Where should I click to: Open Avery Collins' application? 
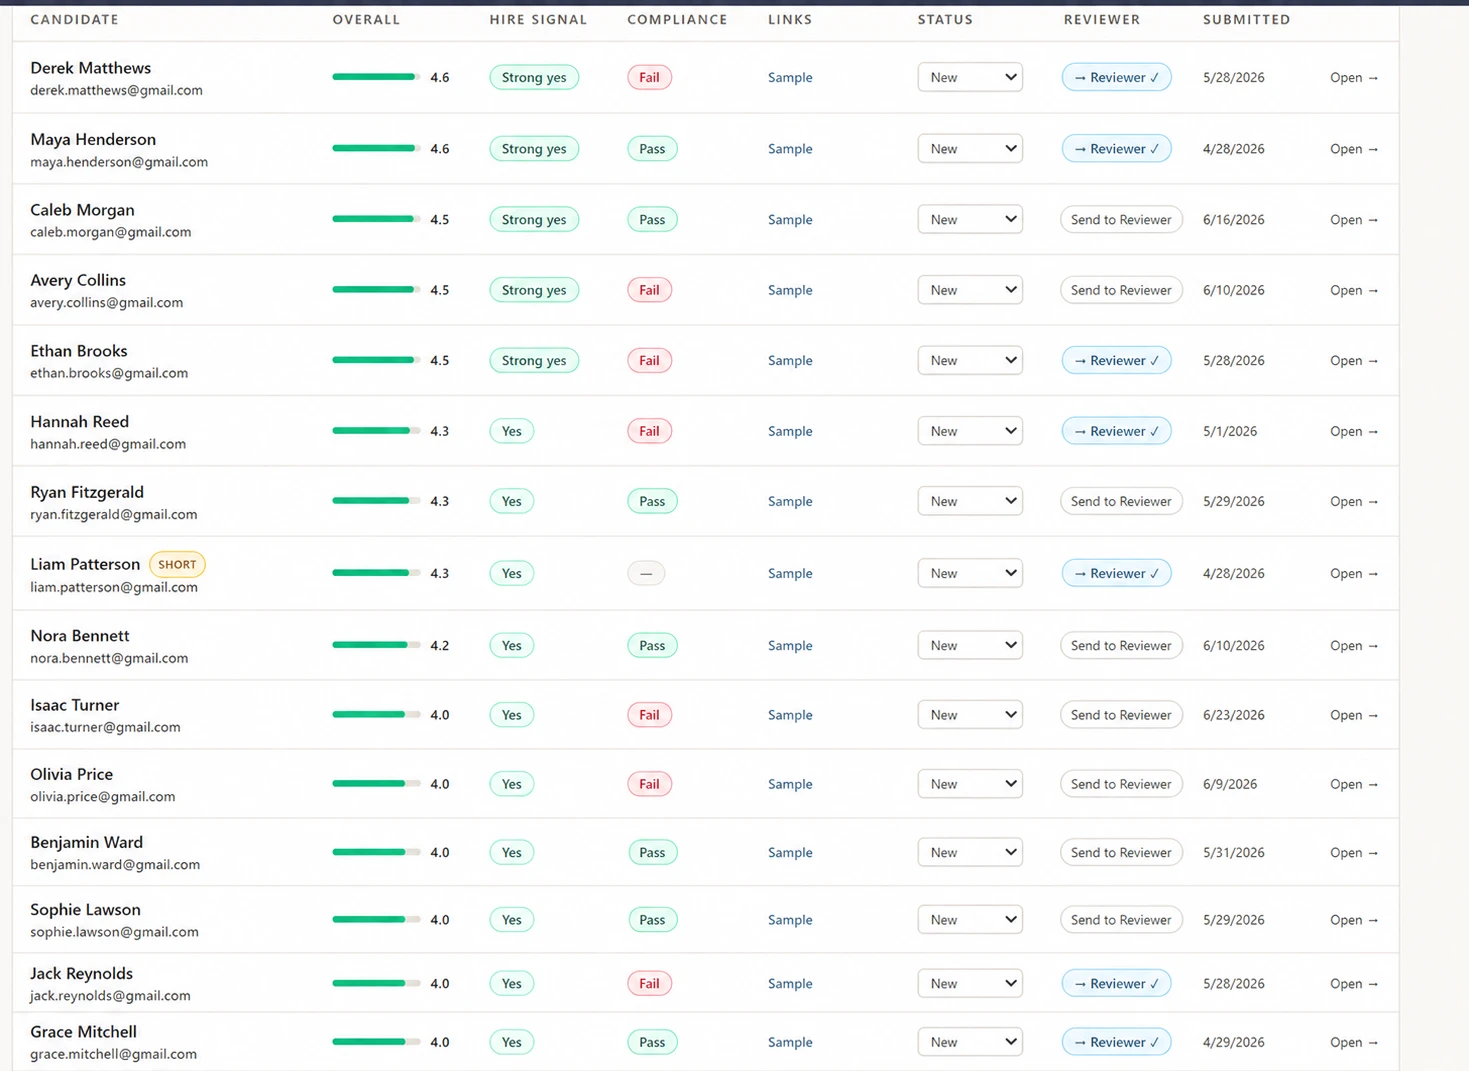1354,290
